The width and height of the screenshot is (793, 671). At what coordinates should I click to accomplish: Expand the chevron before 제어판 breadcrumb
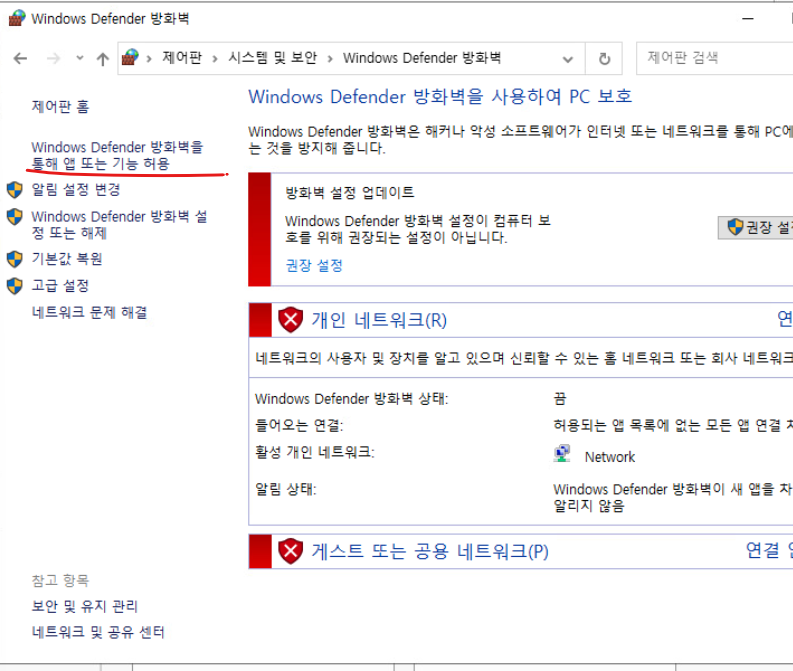click(149, 59)
